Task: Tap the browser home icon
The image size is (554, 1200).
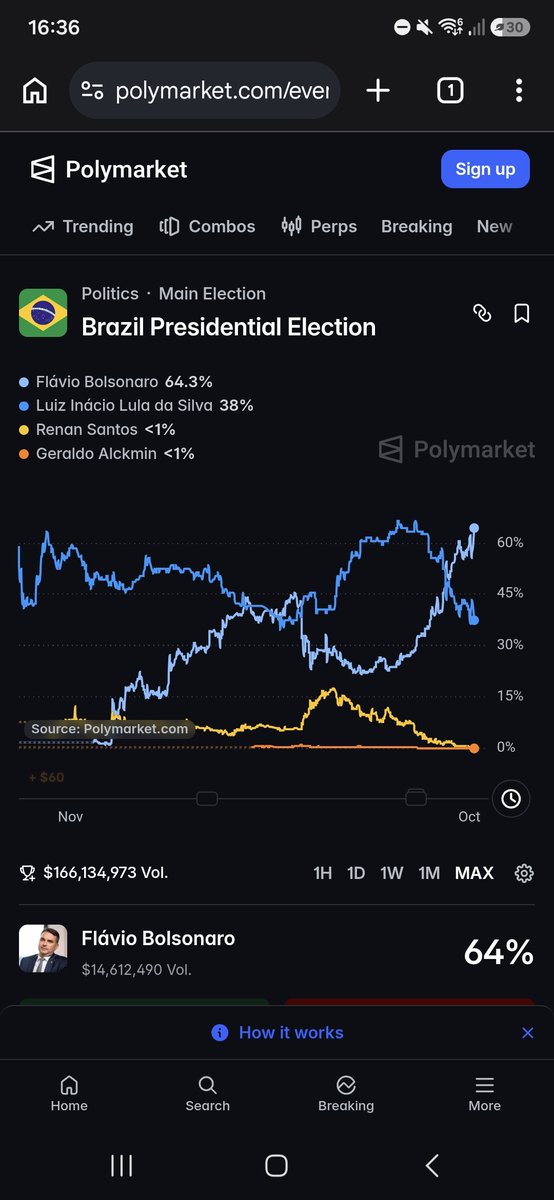Action: pos(35,91)
